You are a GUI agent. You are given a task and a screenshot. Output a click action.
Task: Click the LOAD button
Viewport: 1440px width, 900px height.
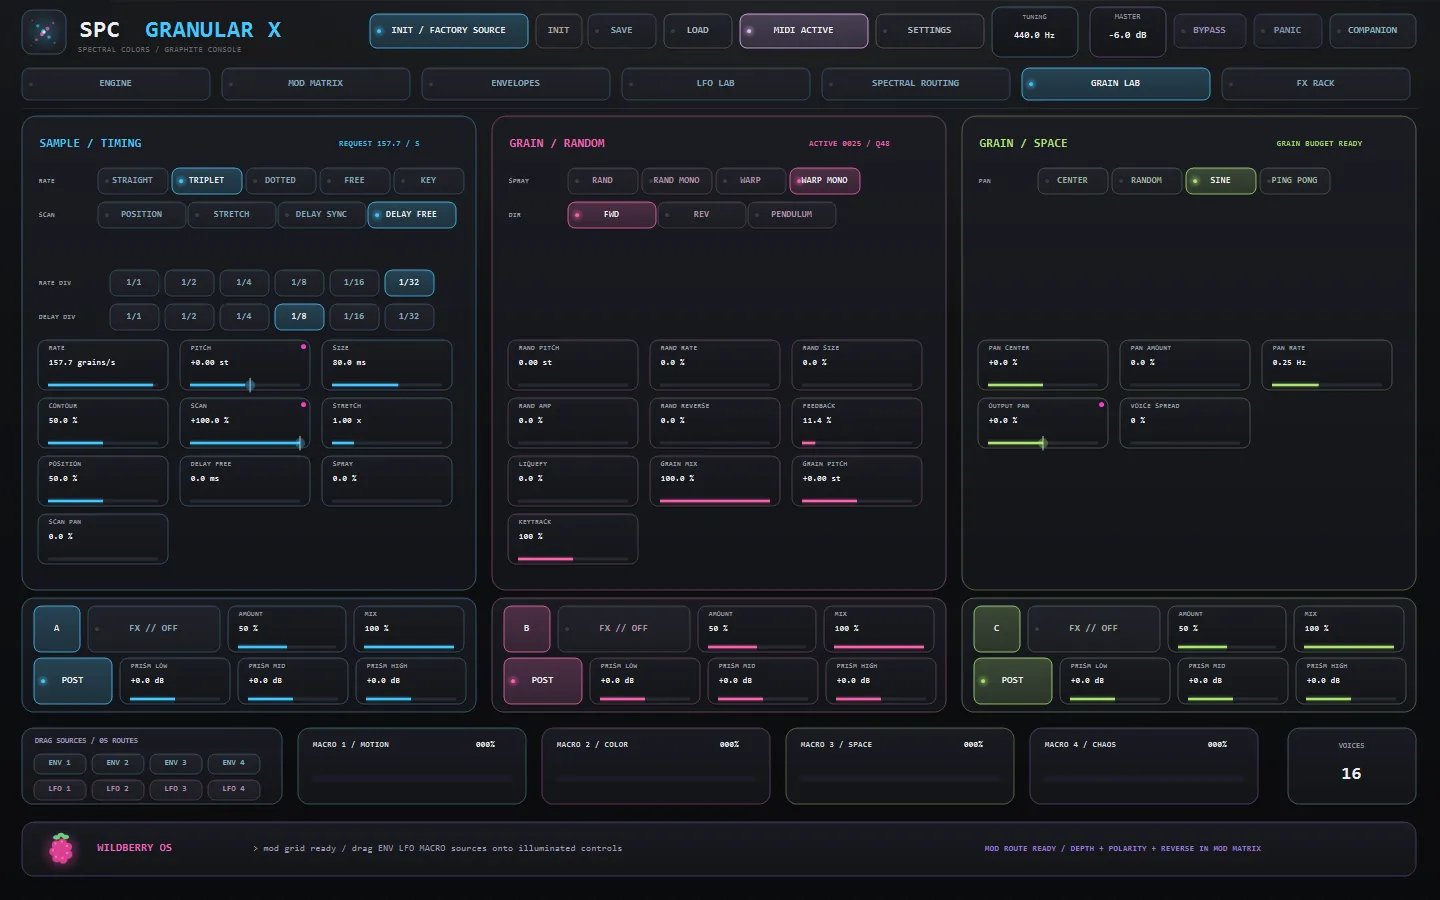[x=697, y=31]
